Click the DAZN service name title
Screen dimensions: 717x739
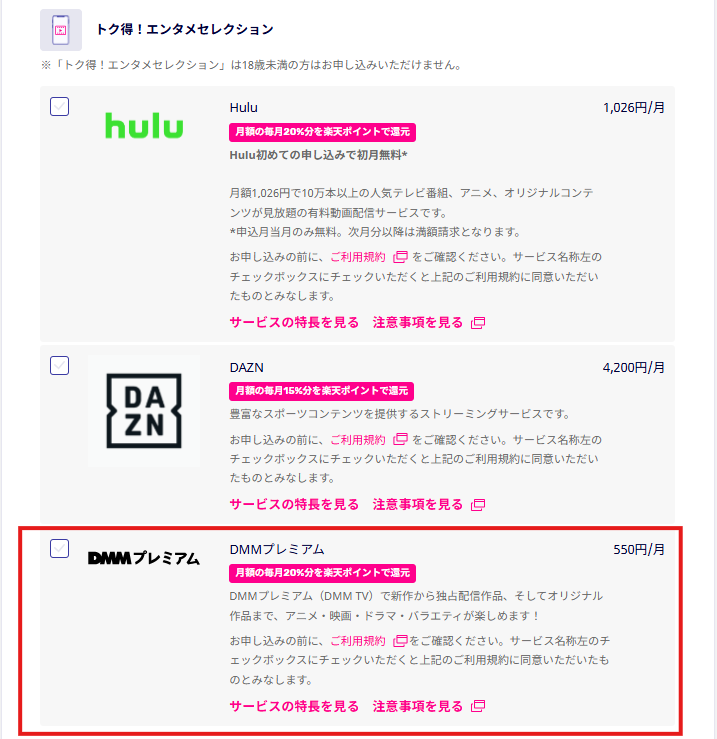click(247, 368)
